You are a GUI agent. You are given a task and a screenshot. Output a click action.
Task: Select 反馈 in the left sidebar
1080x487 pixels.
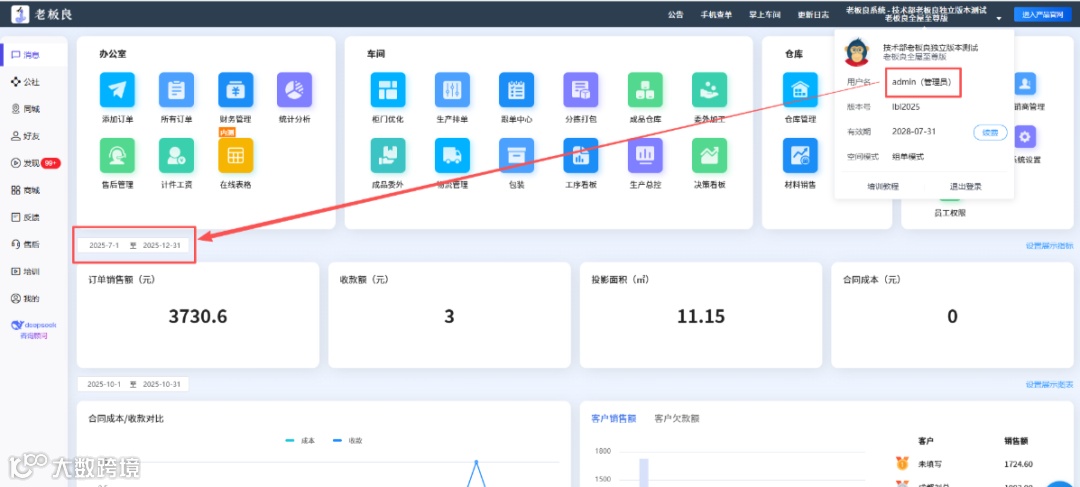pos(25,217)
